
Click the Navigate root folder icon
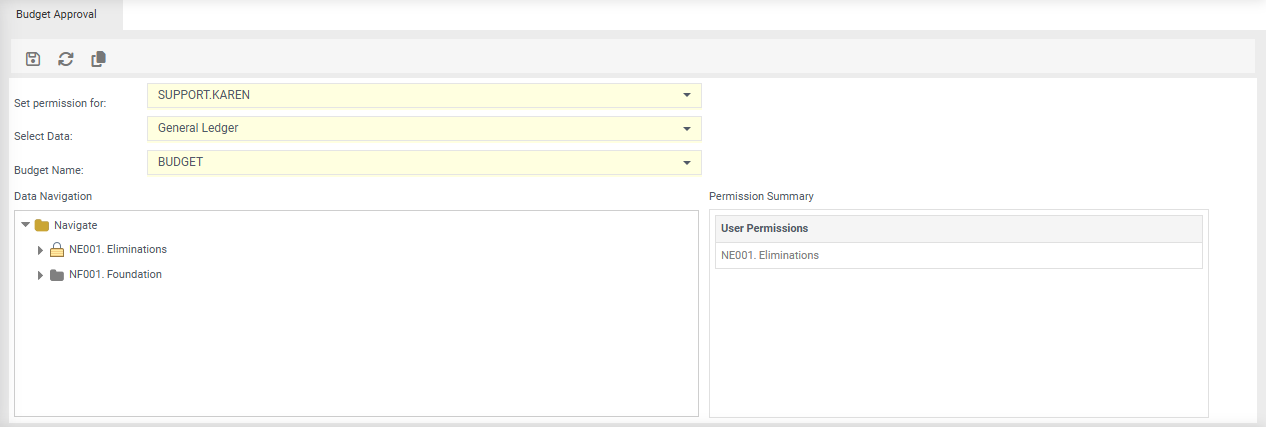pyautogui.click(x=42, y=225)
